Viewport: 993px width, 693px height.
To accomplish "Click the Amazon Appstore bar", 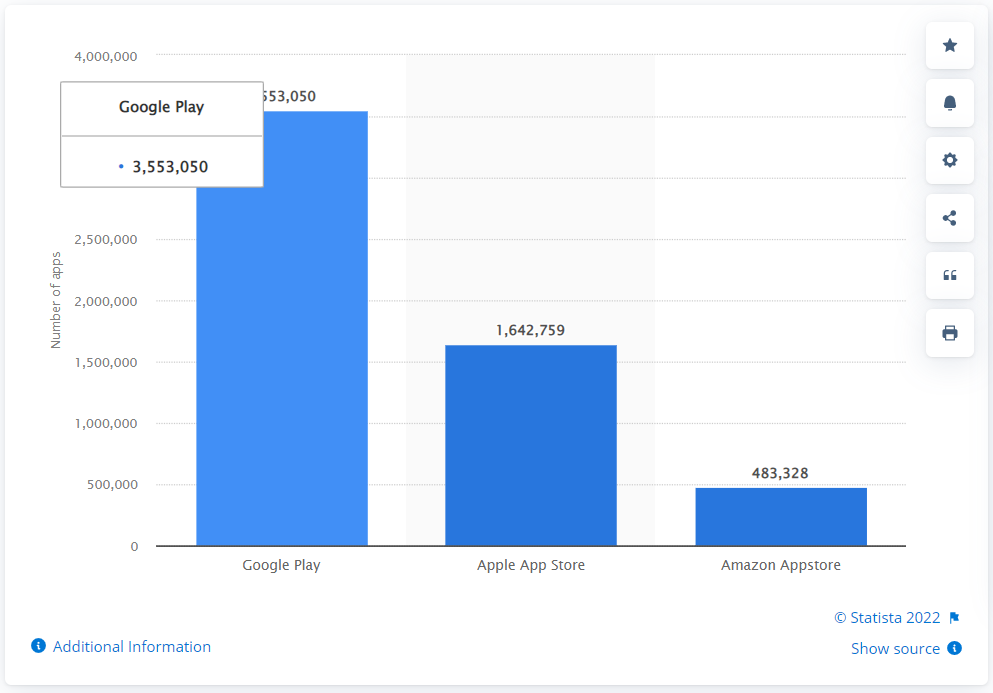I will coord(781,516).
